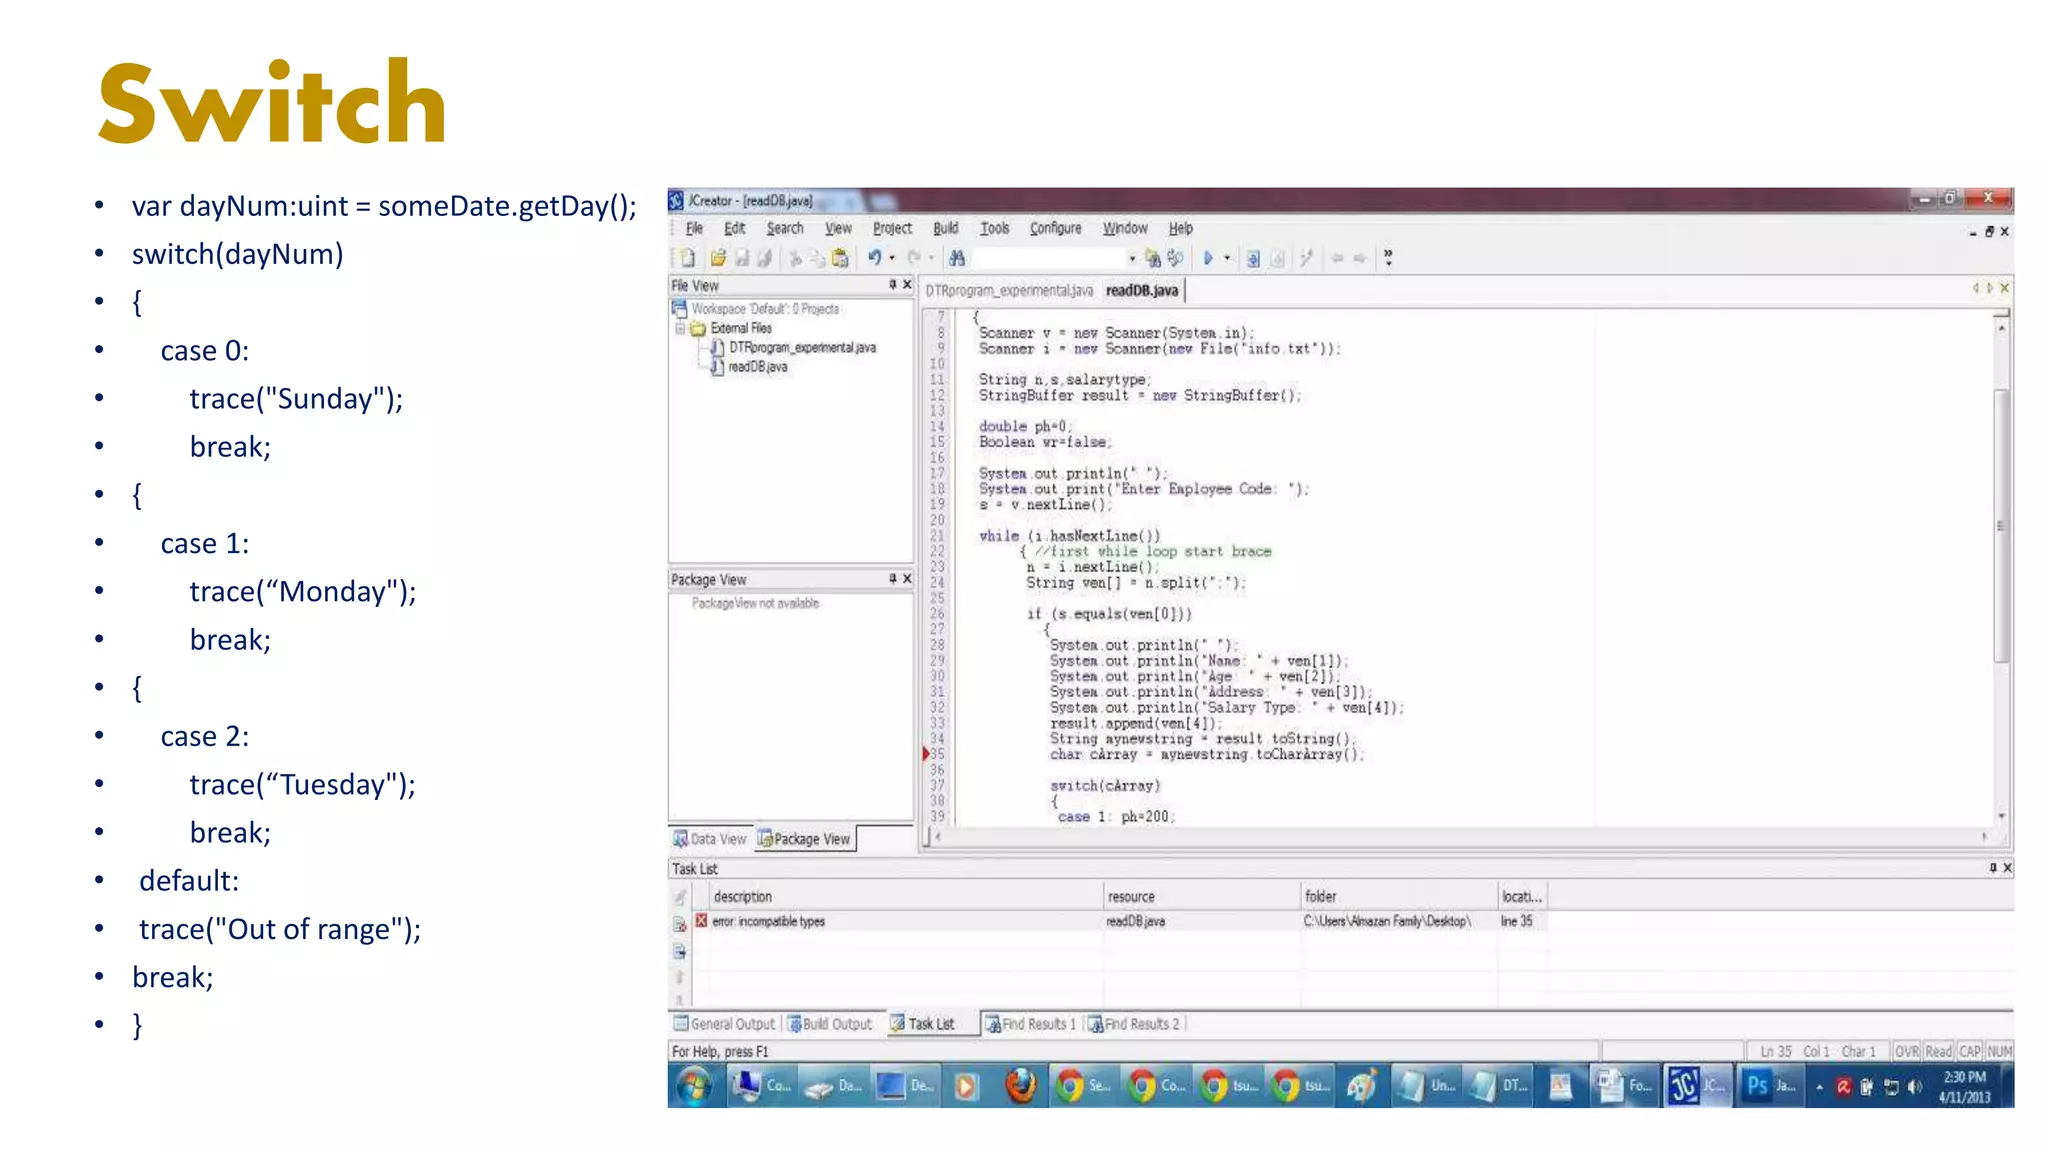Click the Find binoculars icon

click(957, 258)
